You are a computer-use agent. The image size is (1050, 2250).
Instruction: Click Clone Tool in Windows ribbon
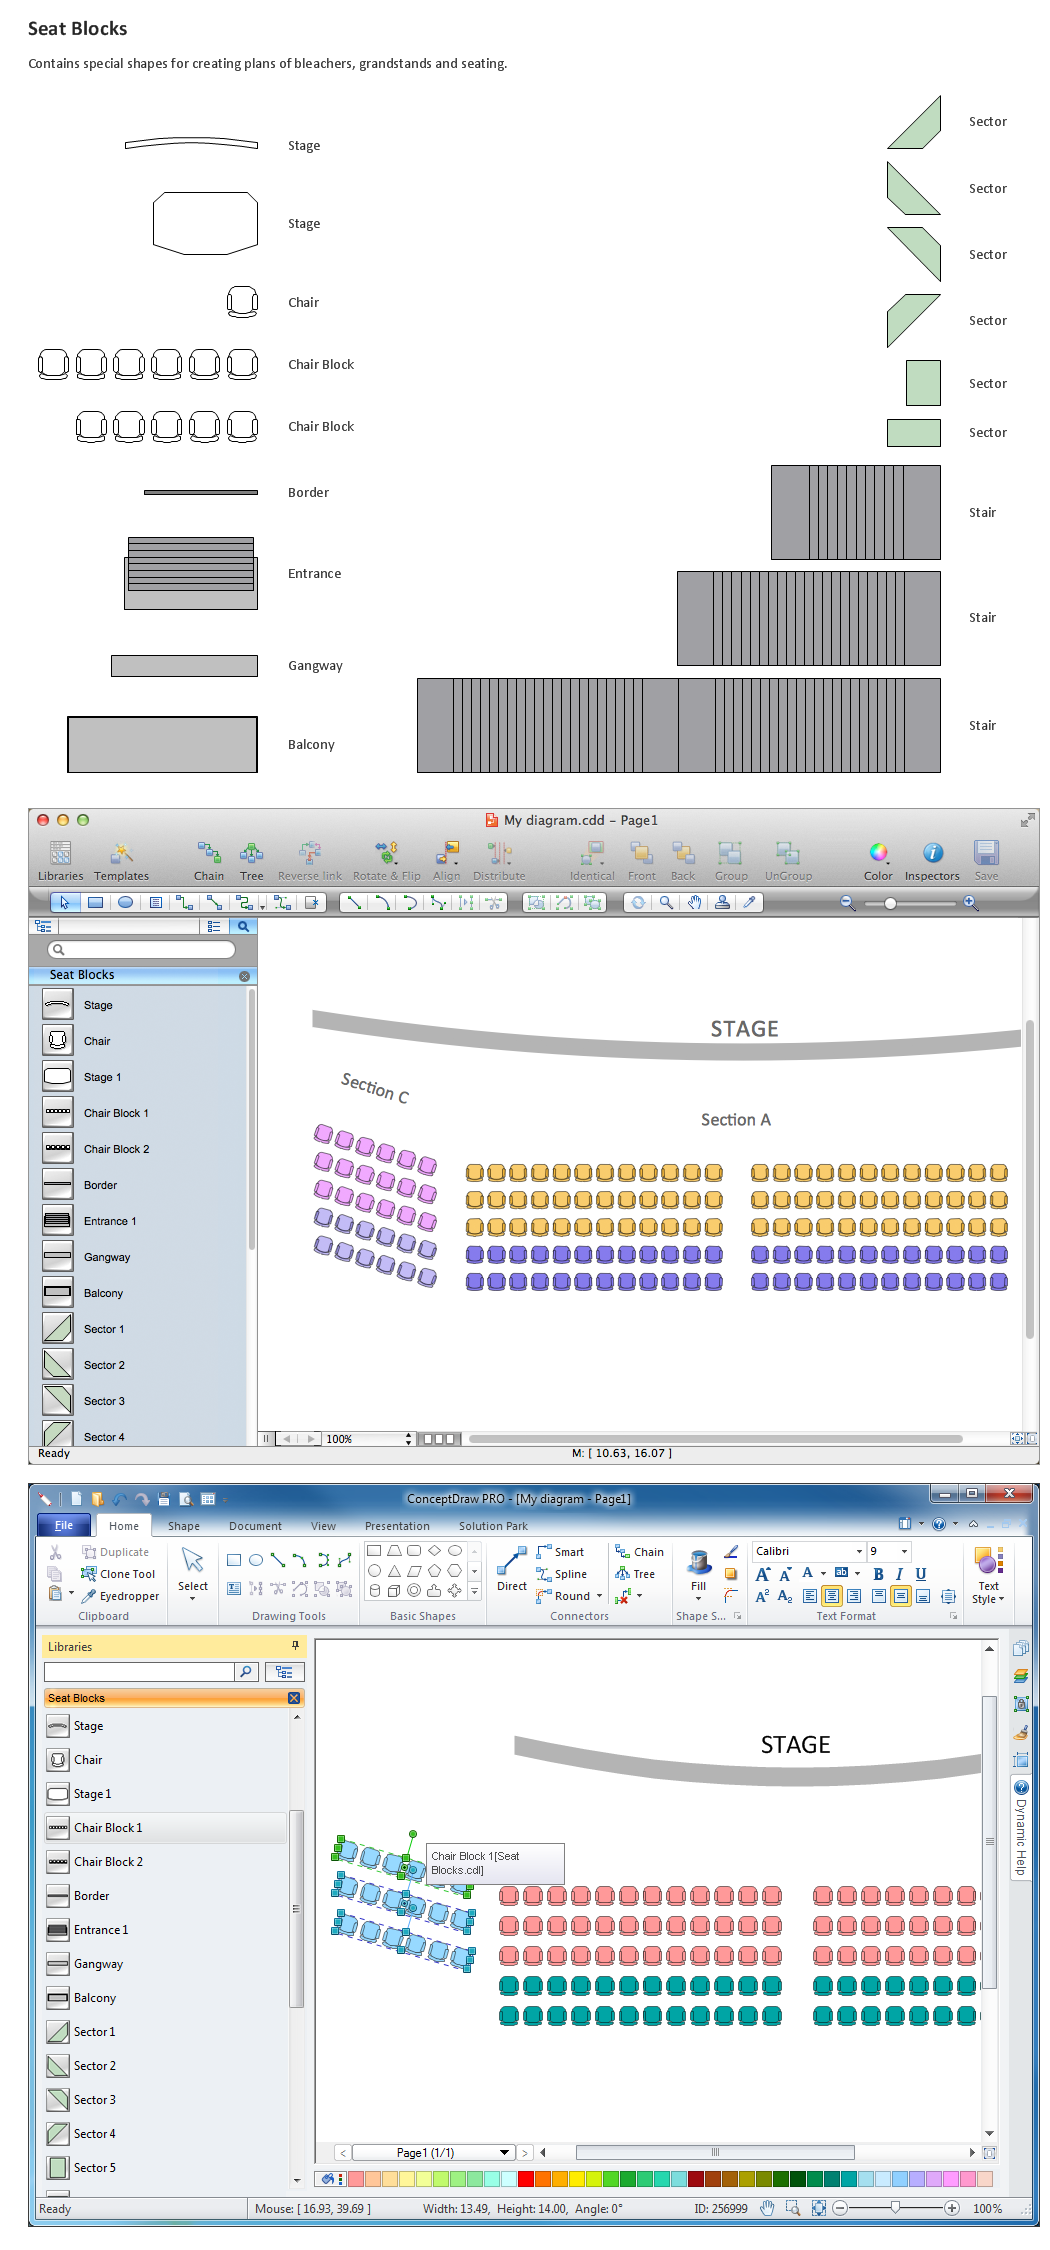pos(118,1574)
